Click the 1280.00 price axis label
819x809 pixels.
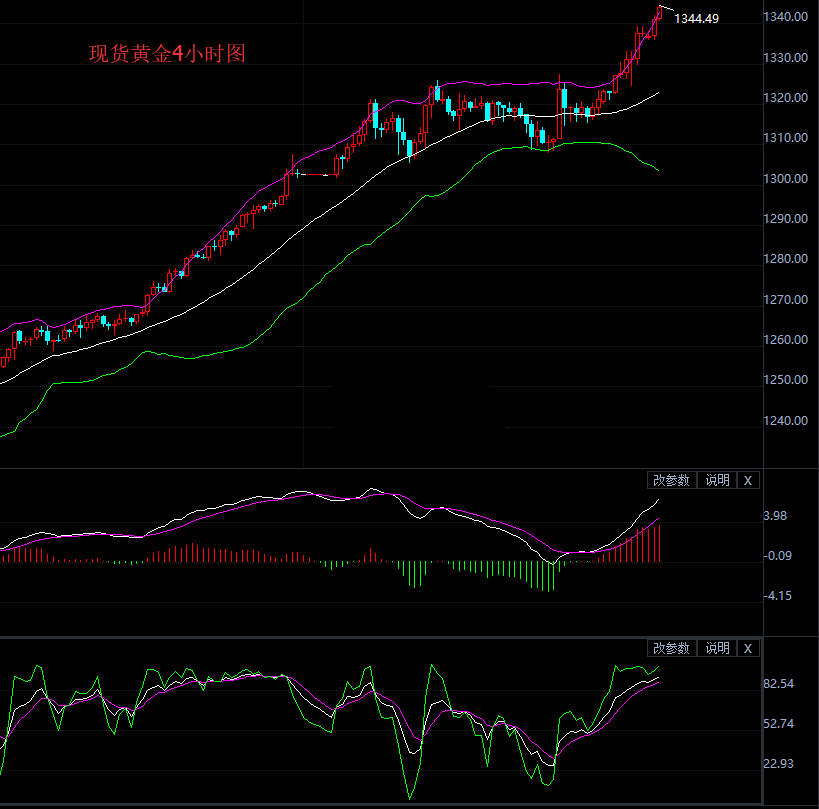pos(786,259)
